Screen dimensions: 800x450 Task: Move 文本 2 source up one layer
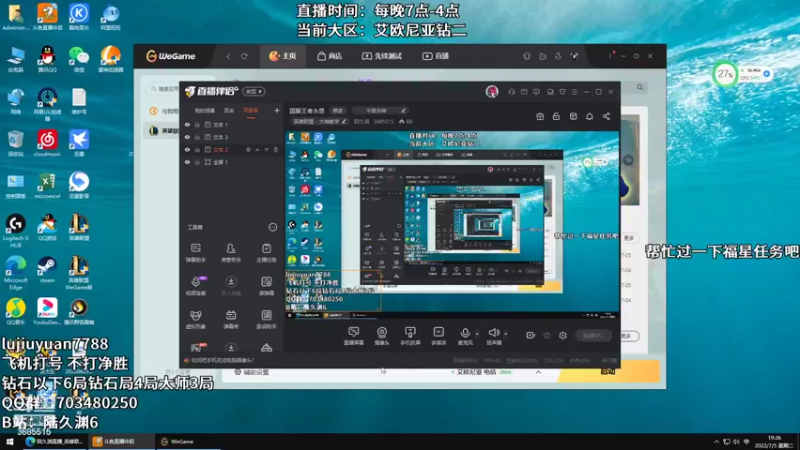(x=257, y=149)
